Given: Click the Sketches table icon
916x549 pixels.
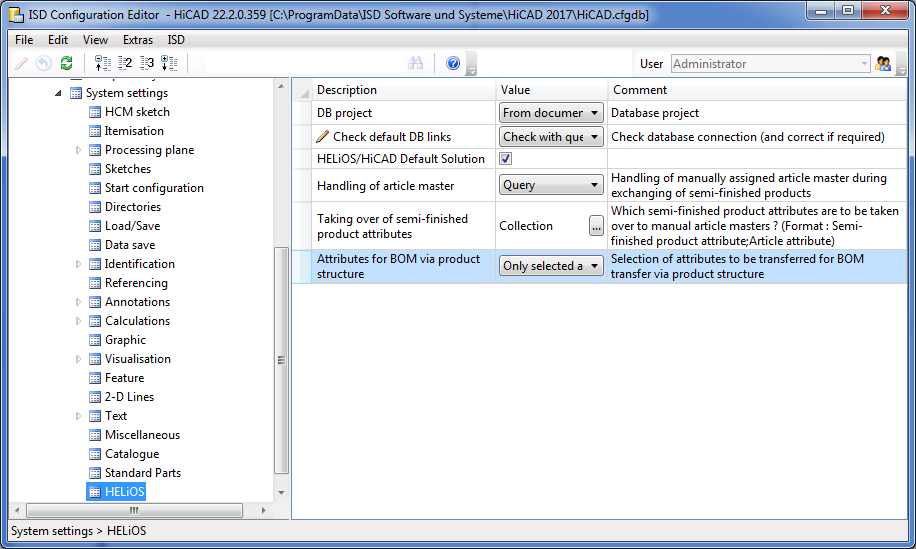Looking at the screenshot, I should 95,169.
